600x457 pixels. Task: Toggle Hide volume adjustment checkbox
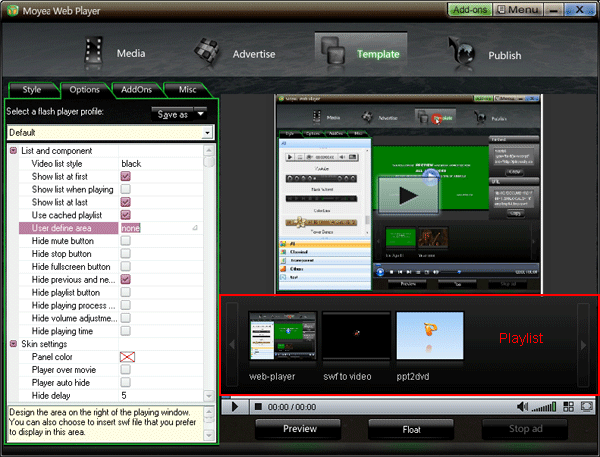click(126, 318)
